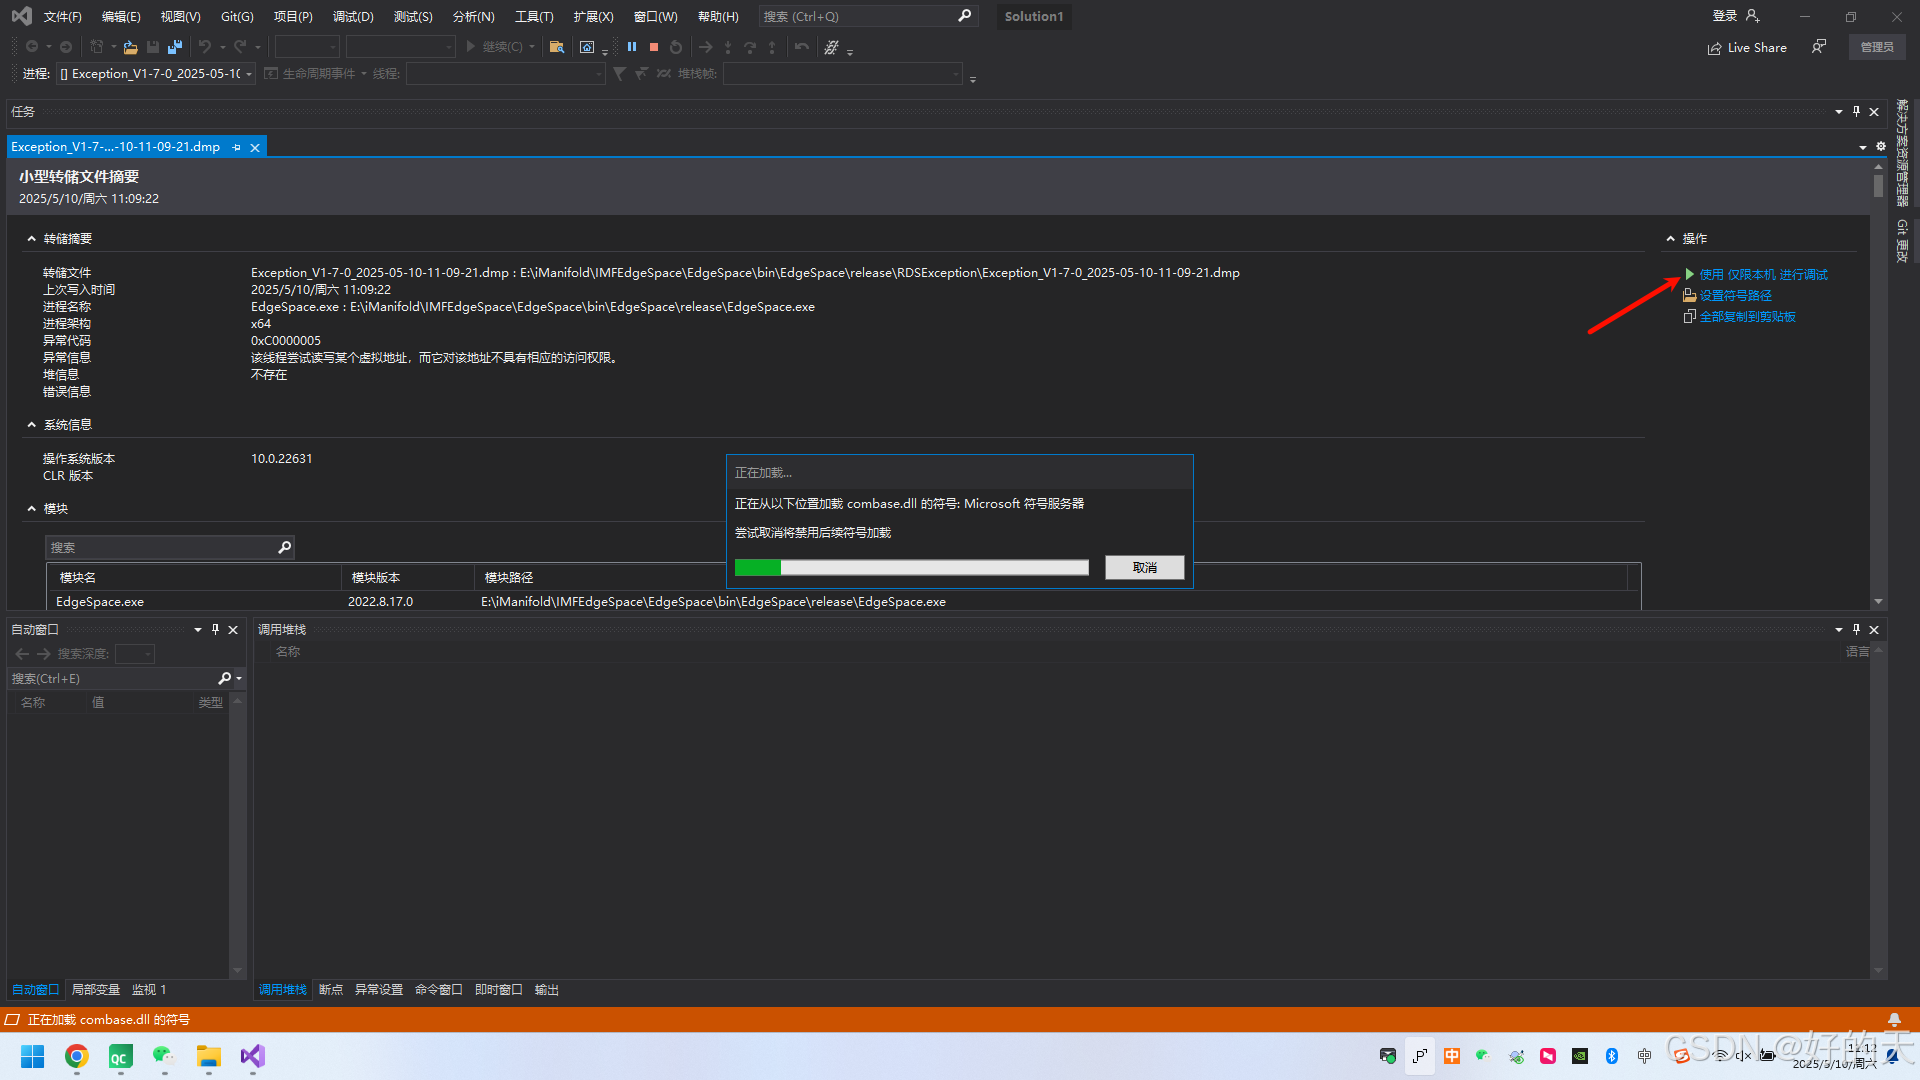Click search icon in module search box
The width and height of the screenshot is (1920, 1080).
(284, 547)
